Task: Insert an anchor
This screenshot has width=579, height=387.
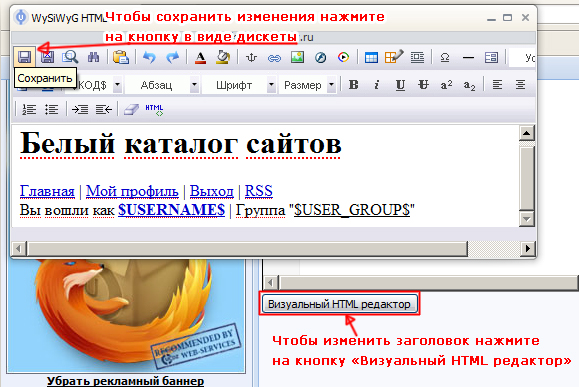Action: tap(251, 57)
